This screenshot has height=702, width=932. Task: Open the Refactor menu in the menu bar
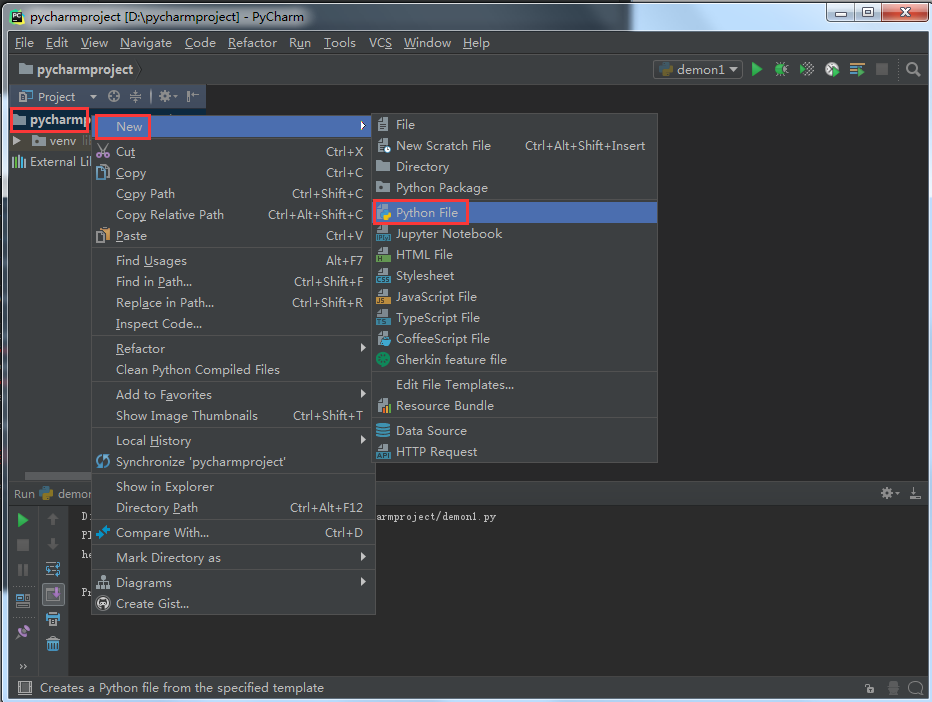click(x=252, y=43)
